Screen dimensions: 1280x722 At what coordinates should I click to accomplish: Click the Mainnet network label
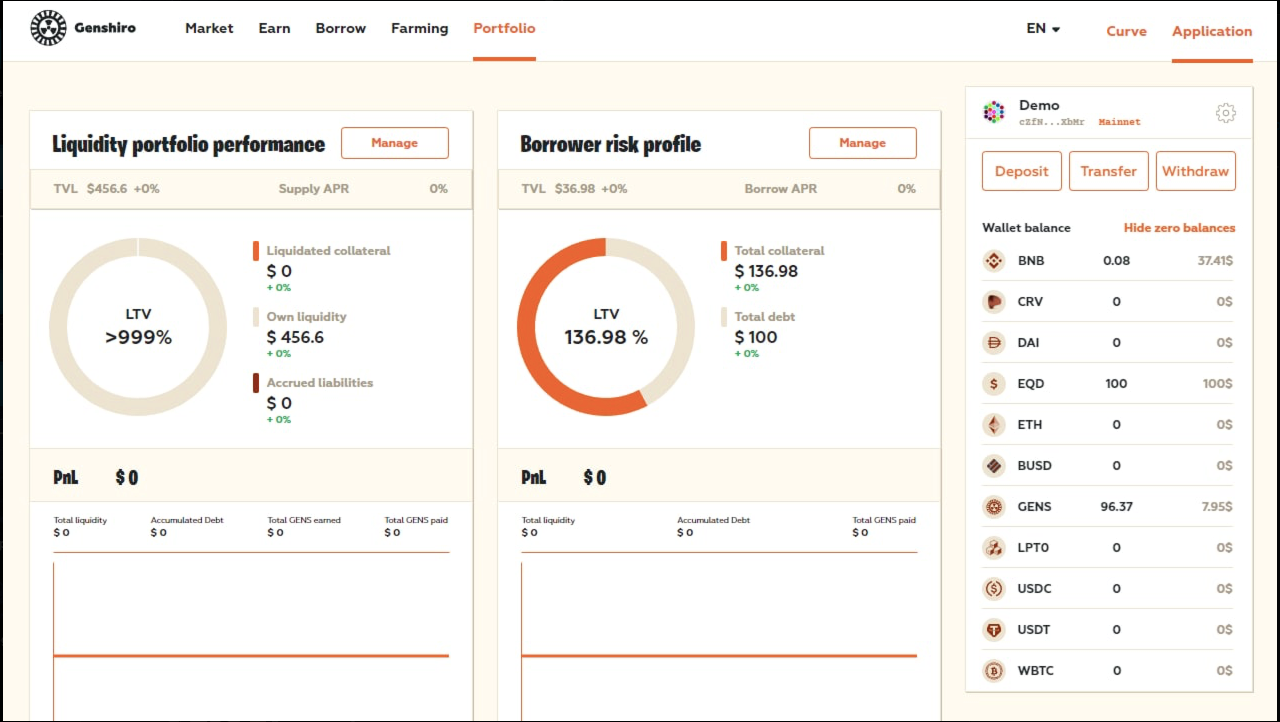pyautogui.click(x=1119, y=122)
